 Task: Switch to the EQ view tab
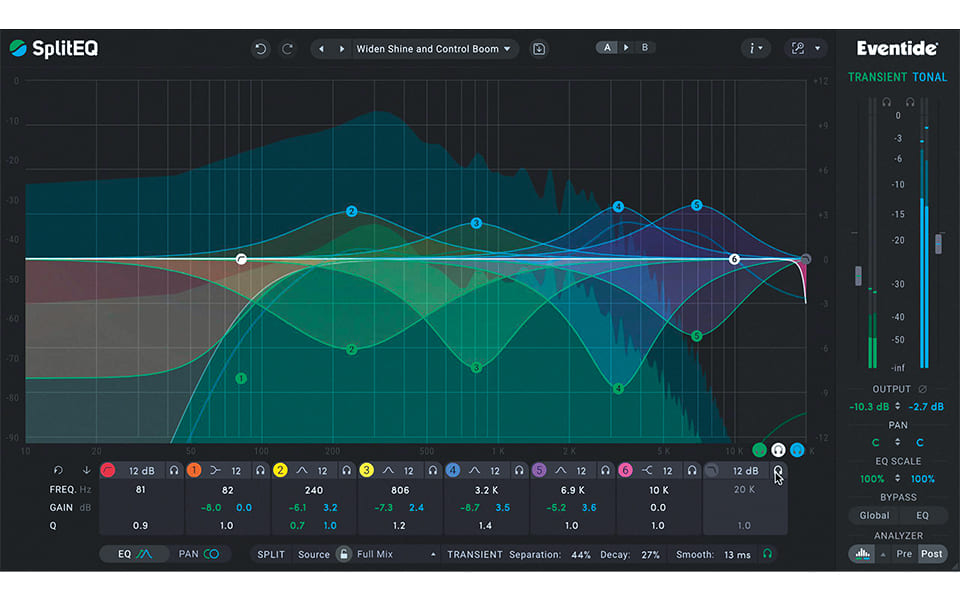point(135,554)
